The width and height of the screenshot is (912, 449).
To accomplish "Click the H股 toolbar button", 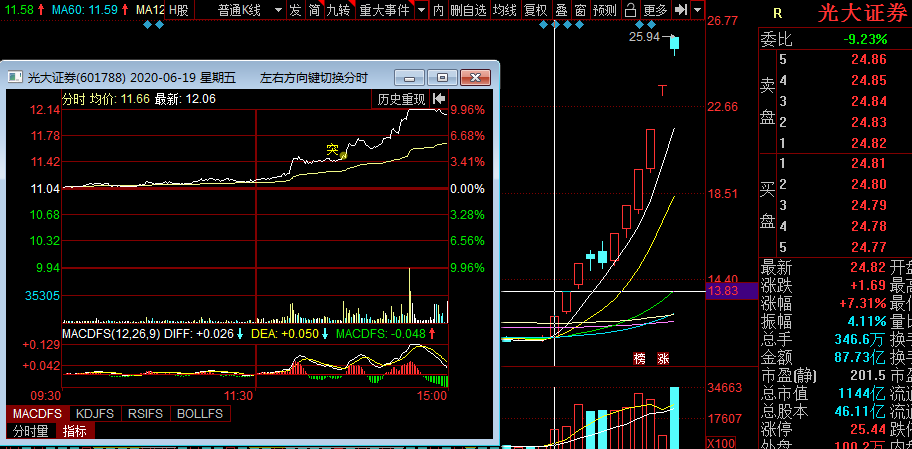I will pos(179,10).
